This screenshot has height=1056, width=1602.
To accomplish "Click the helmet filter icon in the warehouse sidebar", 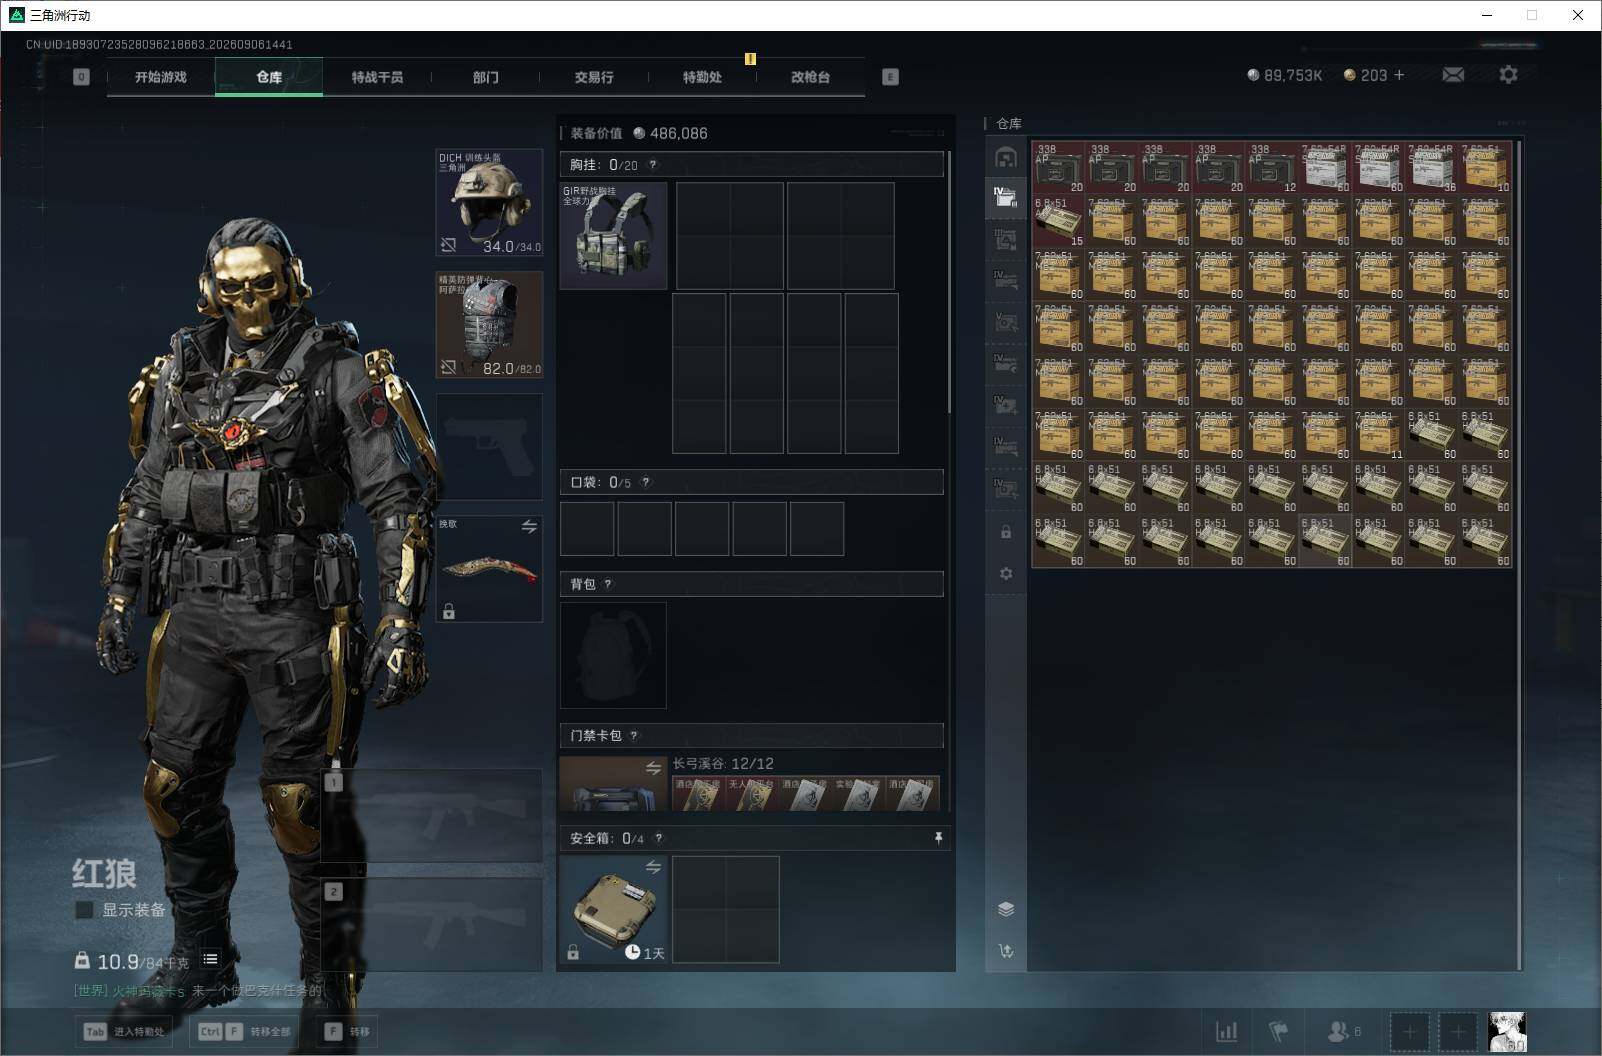I will [1006, 157].
